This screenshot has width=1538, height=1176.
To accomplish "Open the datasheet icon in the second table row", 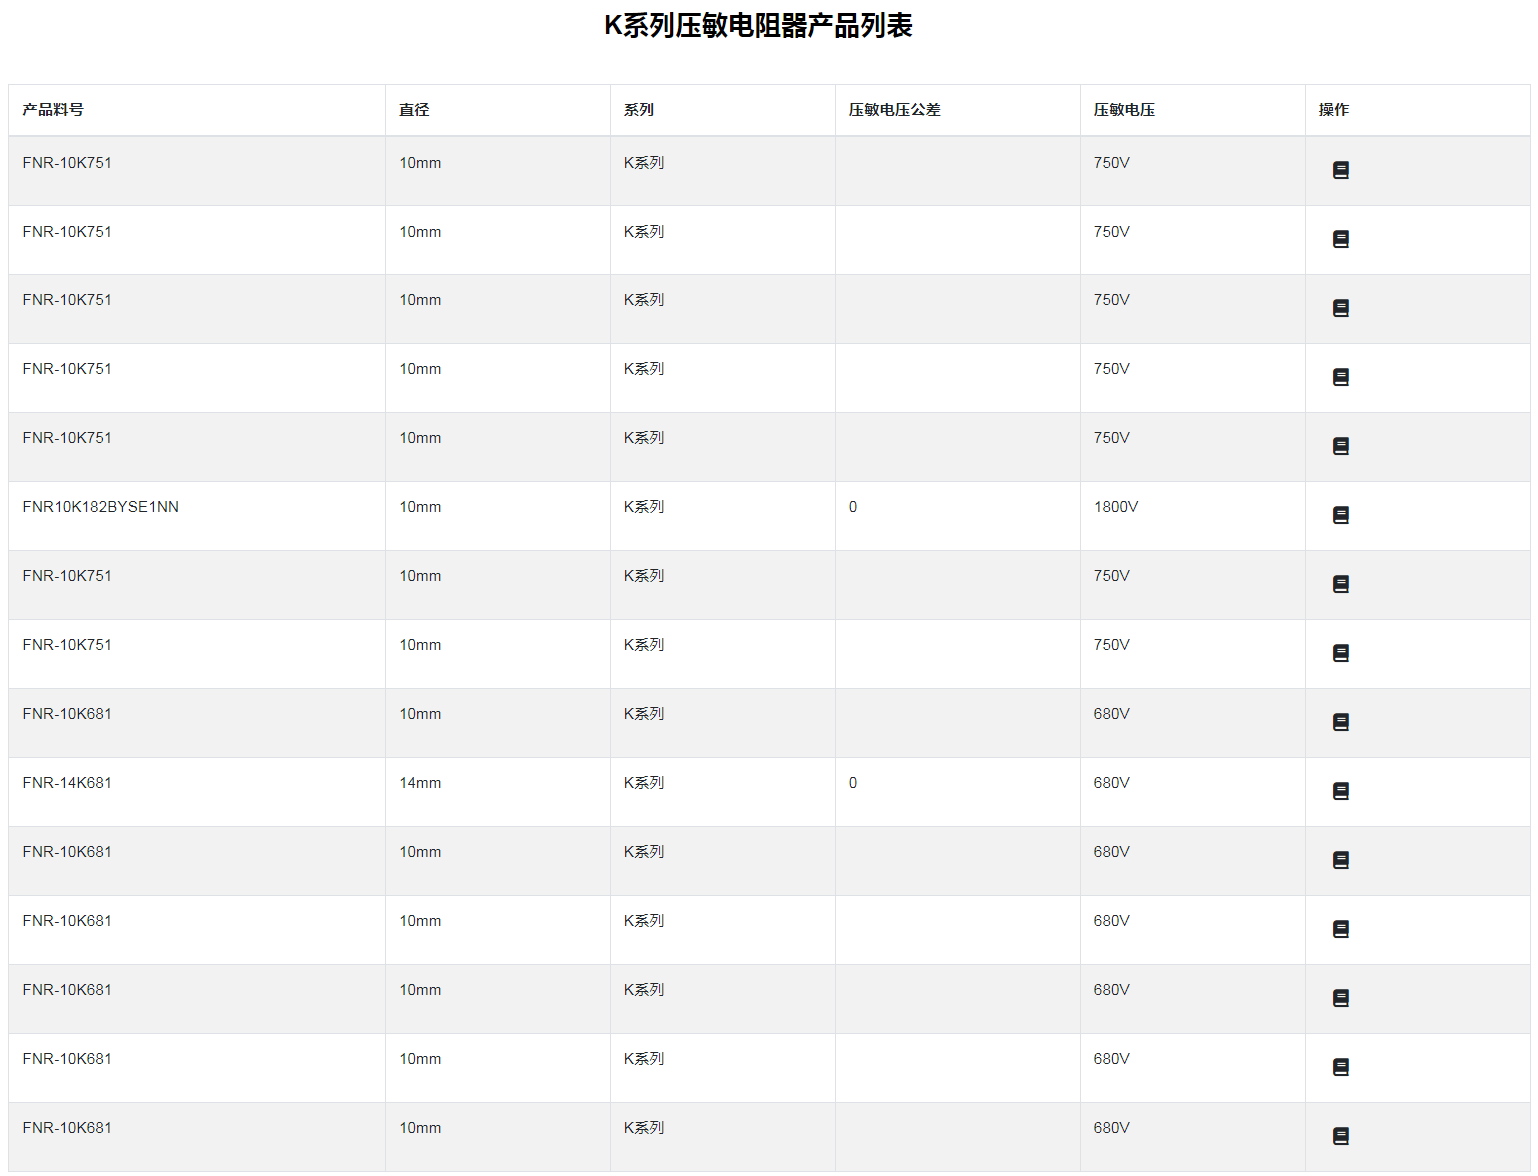I will click(1340, 239).
